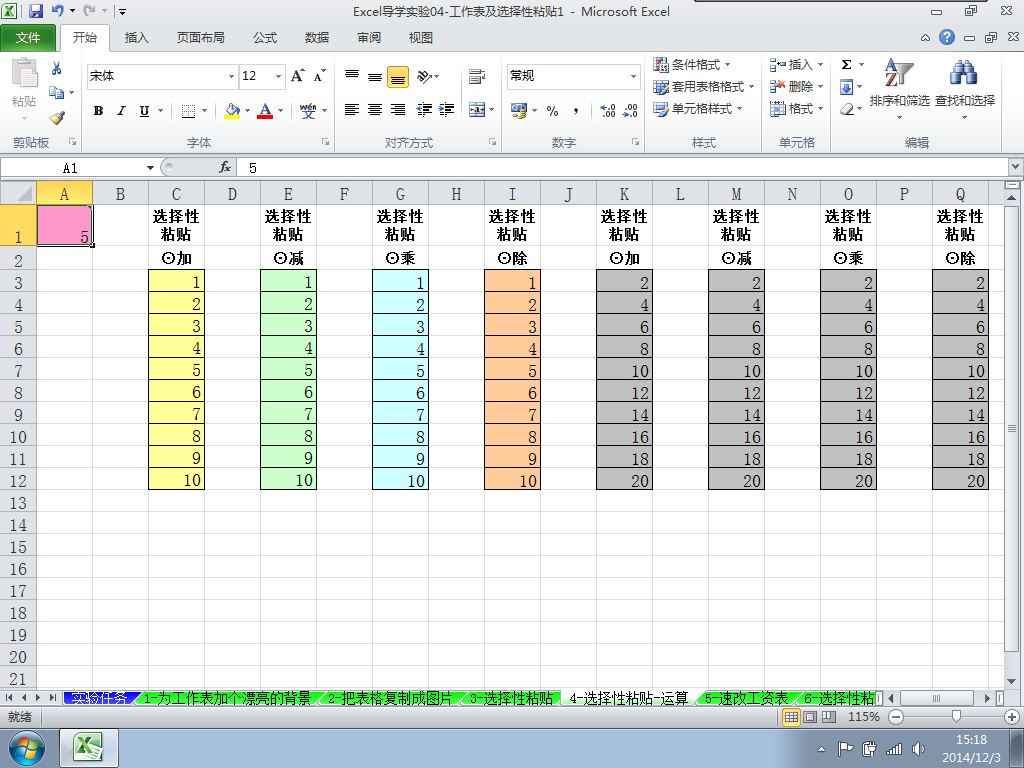The height and width of the screenshot is (768, 1024).
Task: Click the Copy icon in clipboard group
Action: tap(57, 93)
